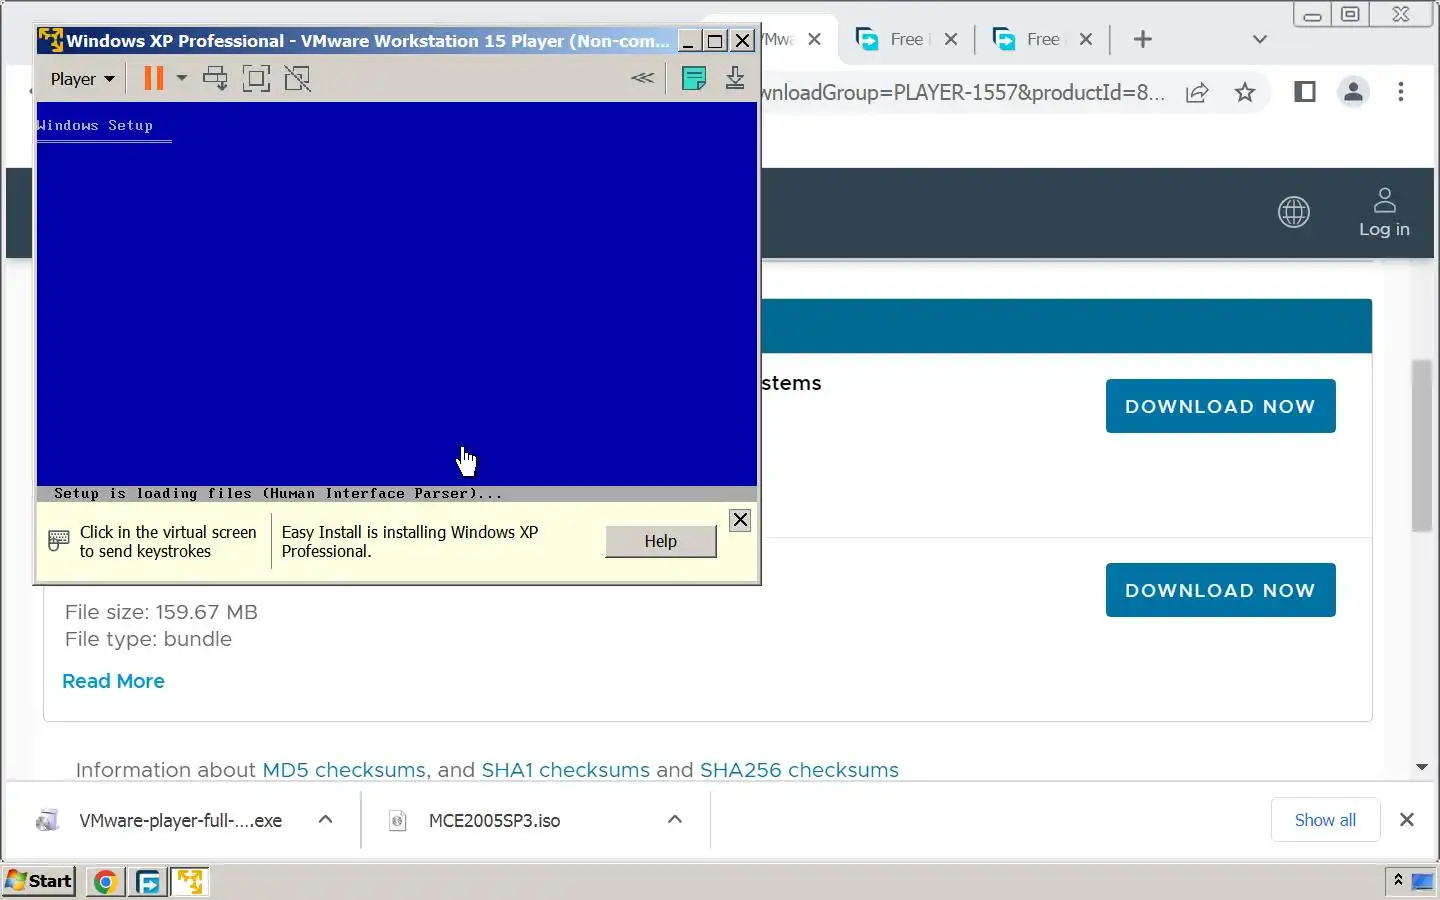This screenshot has height=900, width=1440.
Task: Open the Read More link
Action: tap(113, 681)
